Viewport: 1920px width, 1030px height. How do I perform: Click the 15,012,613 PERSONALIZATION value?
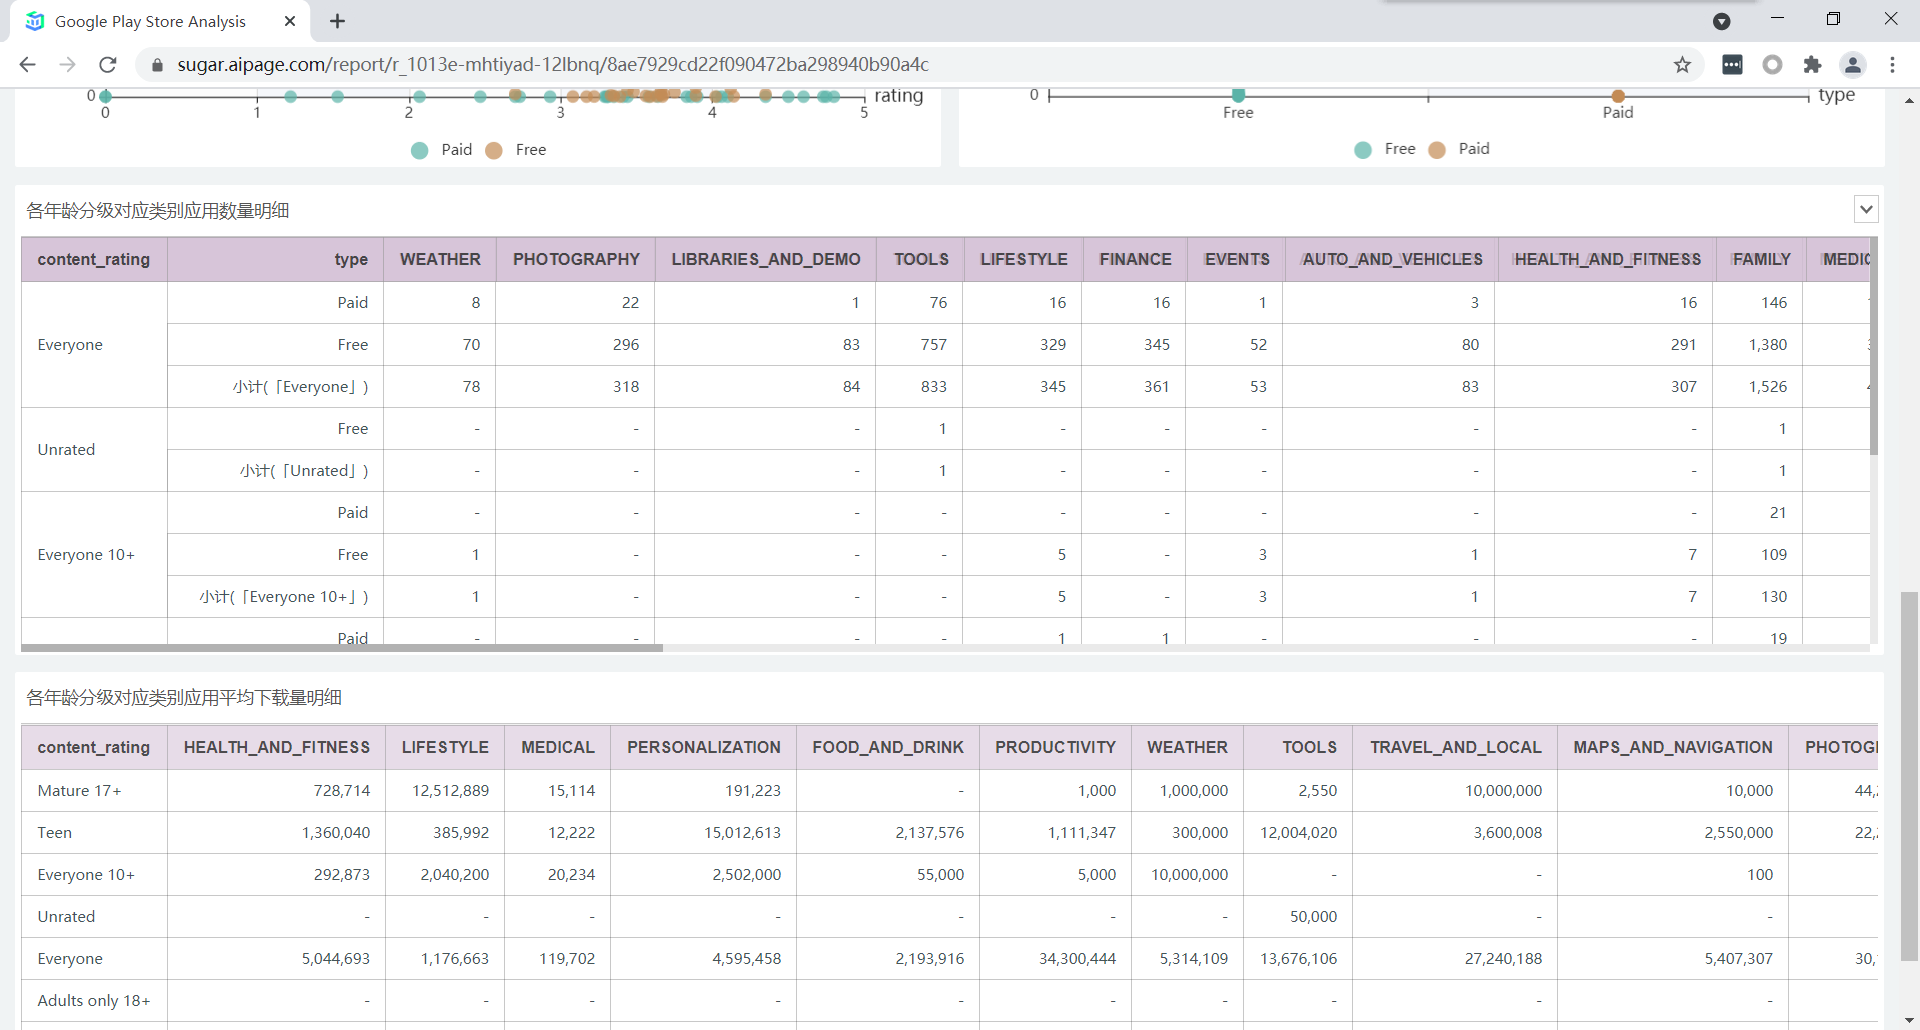point(743,833)
